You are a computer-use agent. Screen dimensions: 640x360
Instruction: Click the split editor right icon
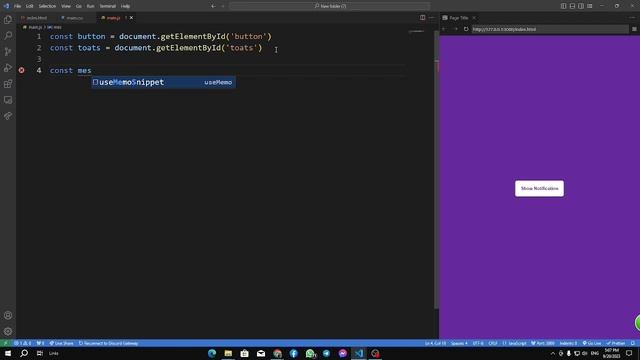[x=422, y=18]
